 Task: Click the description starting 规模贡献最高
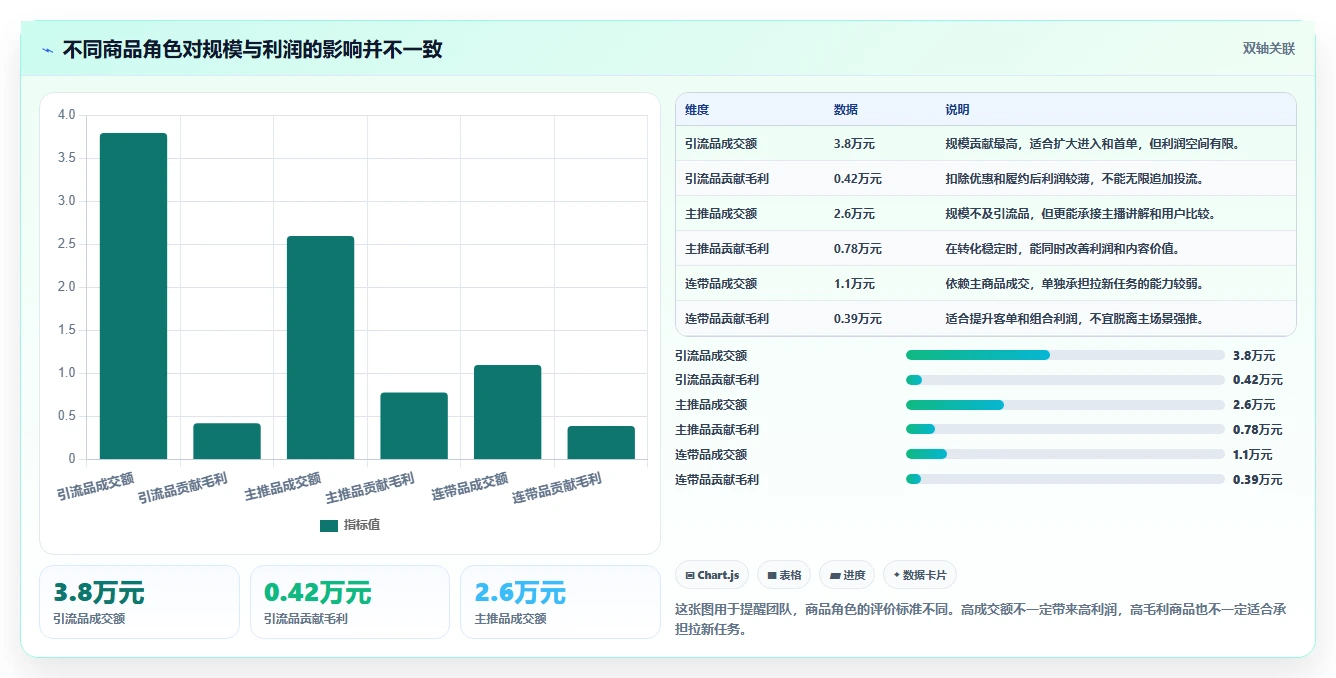point(1095,144)
